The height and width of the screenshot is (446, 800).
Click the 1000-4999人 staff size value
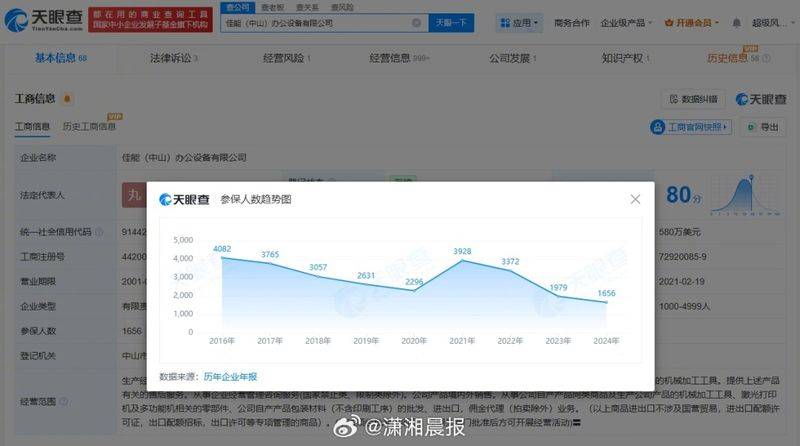(x=684, y=306)
